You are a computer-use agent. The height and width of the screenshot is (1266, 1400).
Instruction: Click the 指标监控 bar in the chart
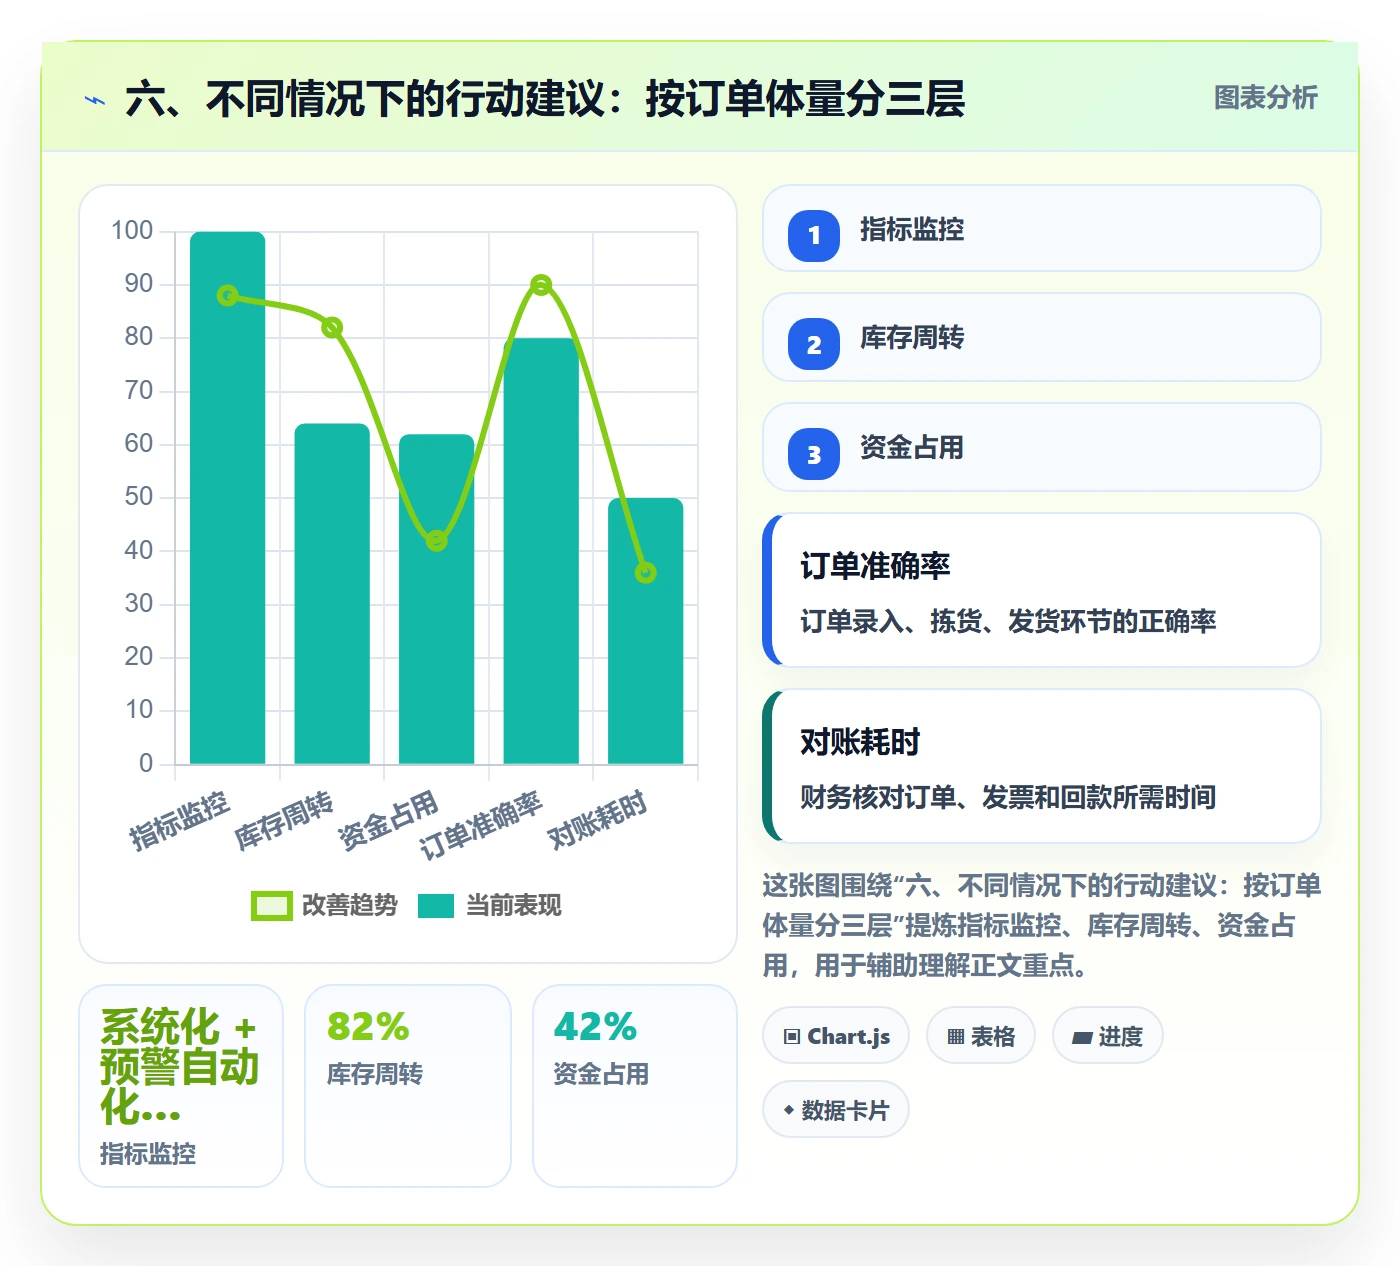[228, 498]
